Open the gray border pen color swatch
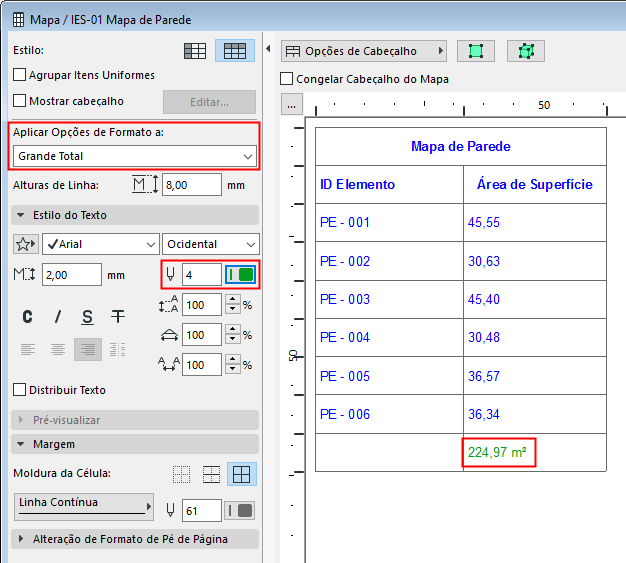Screen dimensions: 626x563 tap(240, 510)
